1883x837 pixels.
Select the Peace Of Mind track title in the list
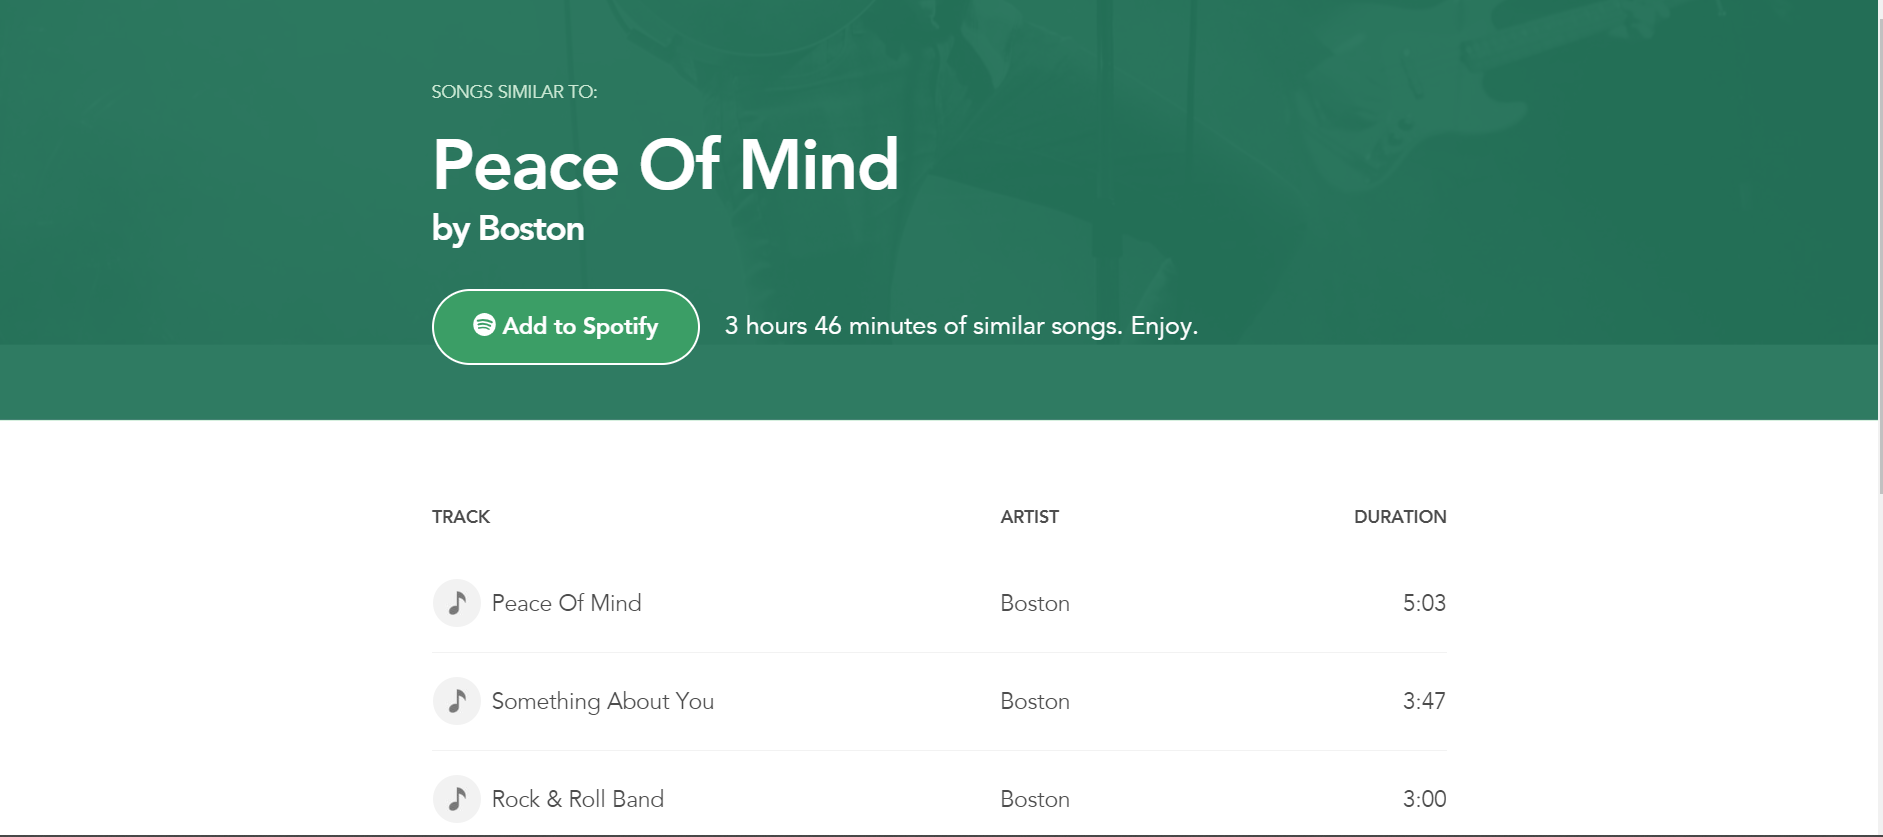pyautogui.click(x=566, y=603)
